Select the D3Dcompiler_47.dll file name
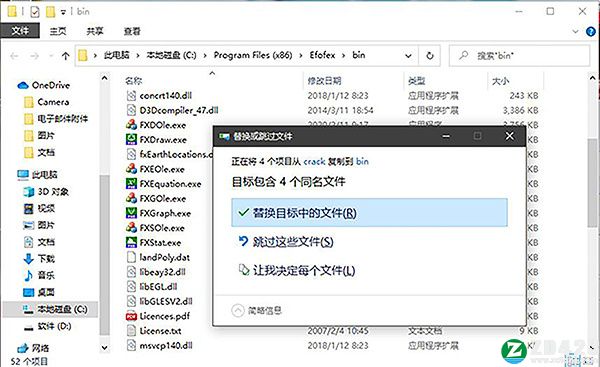The height and width of the screenshot is (367, 600). point(179,110)
